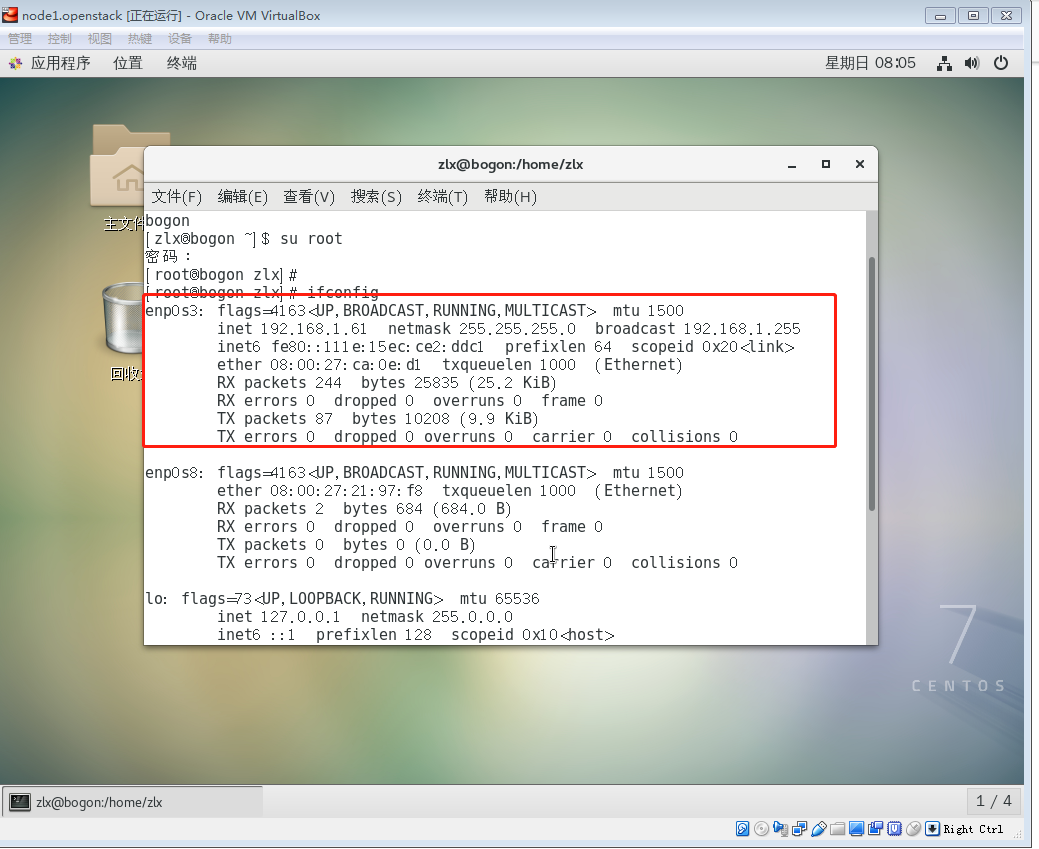Click ether 08:00:27:ca:0e:d1 MAC address

[x=319, y=365]
